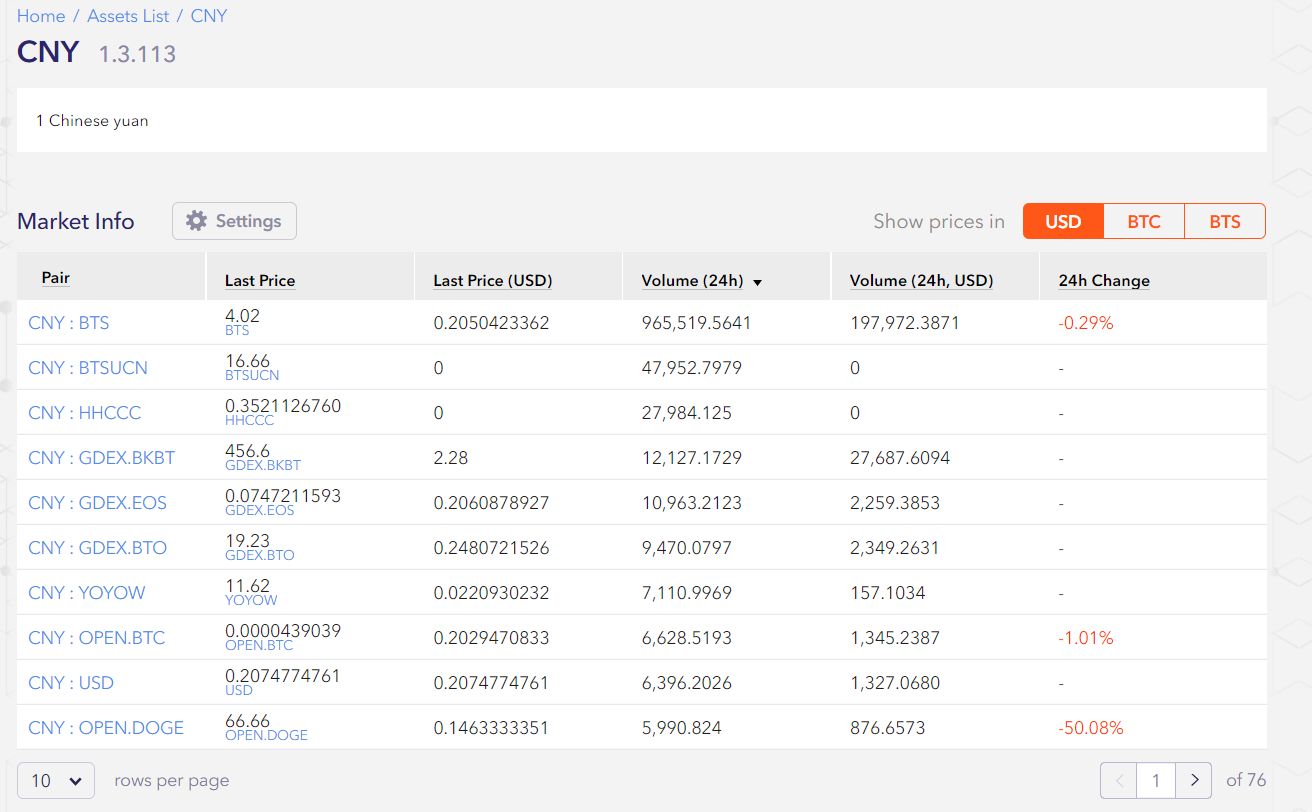Click the gear icon in the Settings button
This screenshot has height=812, width=1312.
196,221
